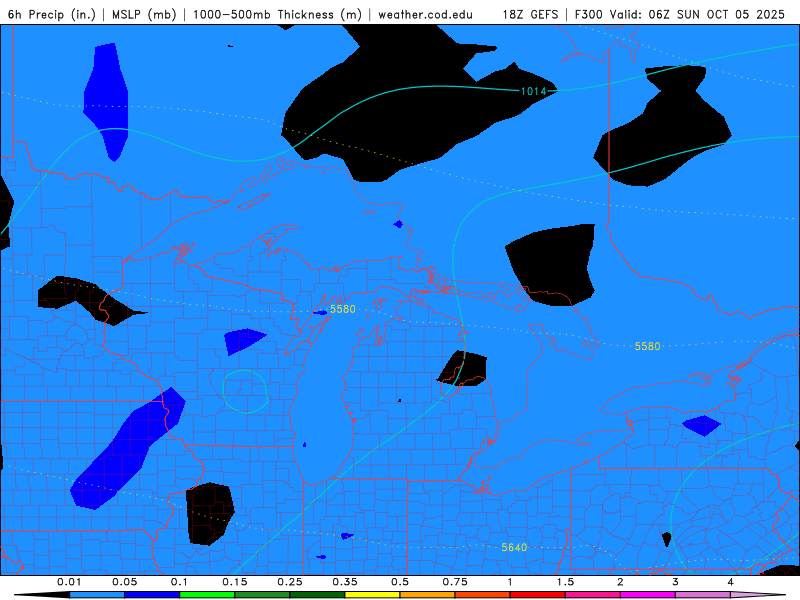800x600 pixels.
Task: Click the 0.35 legend value
Action: click(345, 582)
